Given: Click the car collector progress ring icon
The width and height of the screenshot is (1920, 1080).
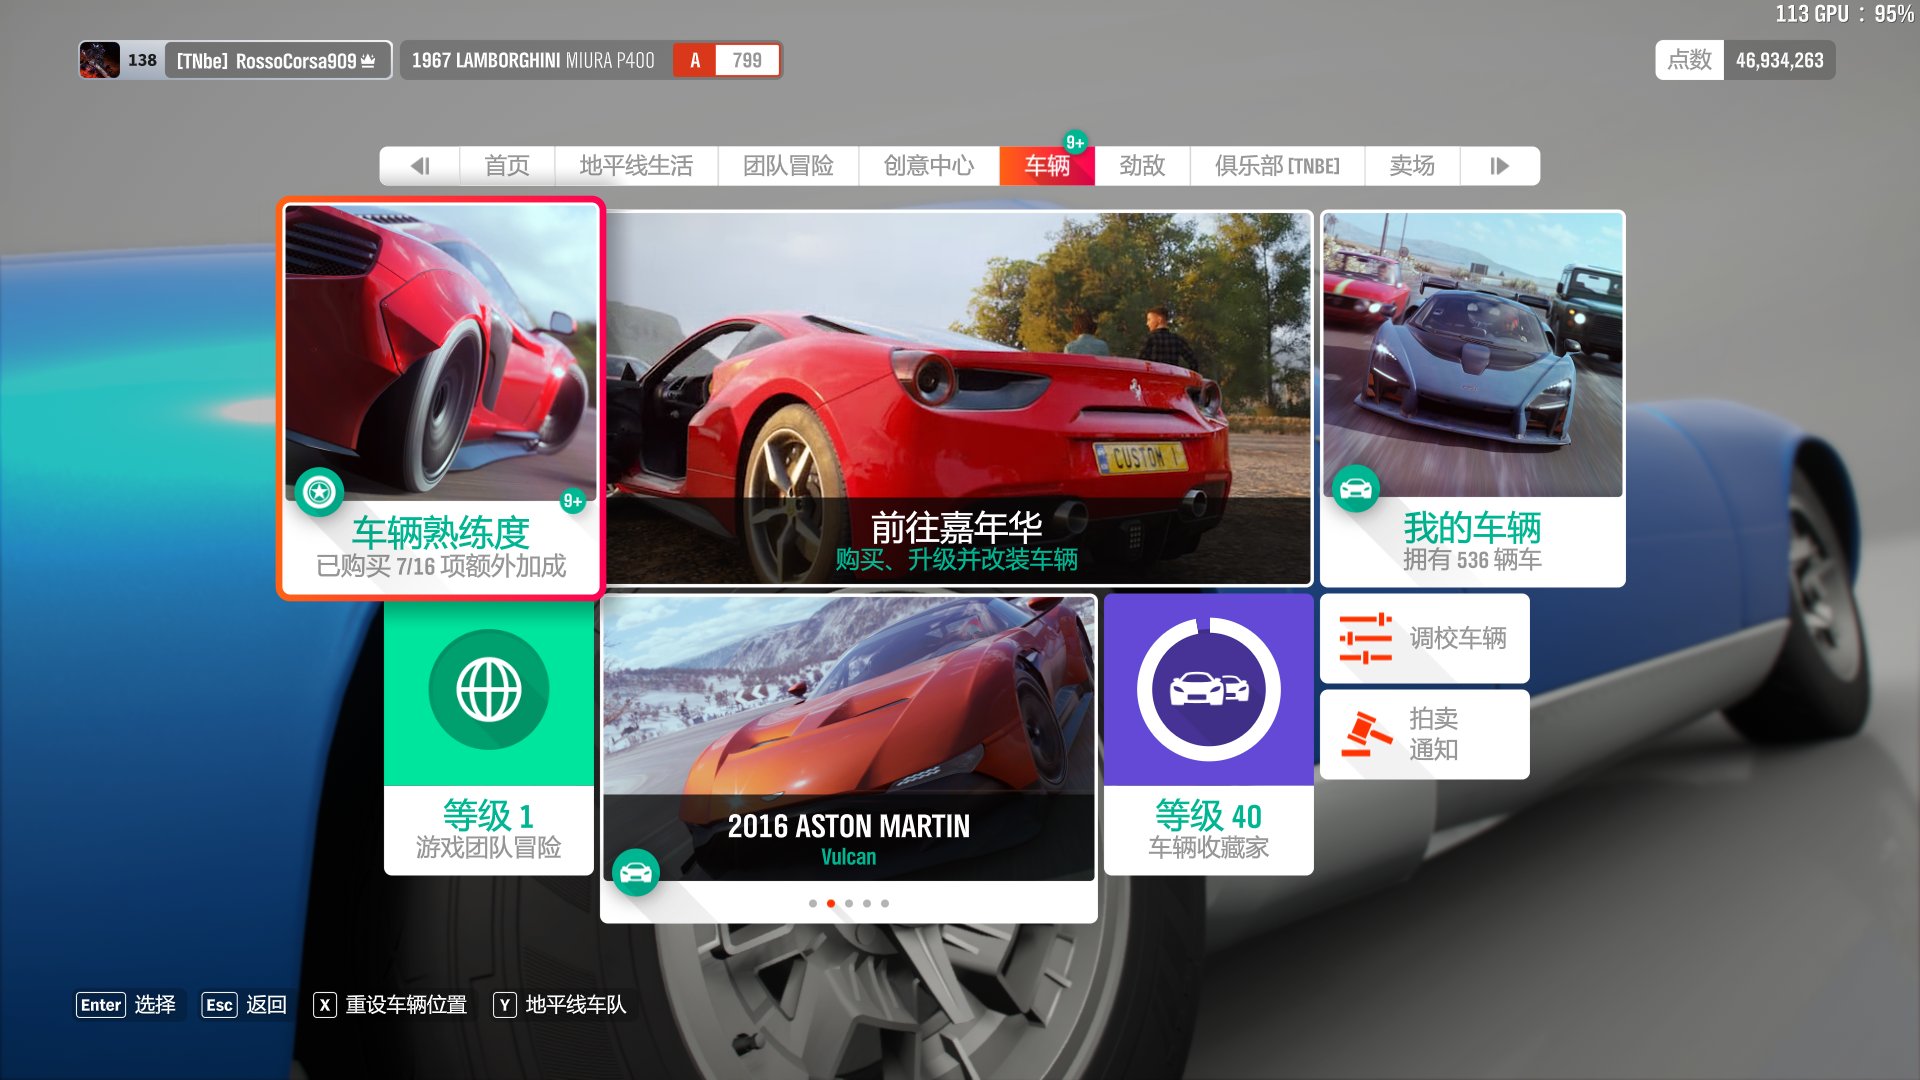Looking at the screenshot, I should (1209, 690).
